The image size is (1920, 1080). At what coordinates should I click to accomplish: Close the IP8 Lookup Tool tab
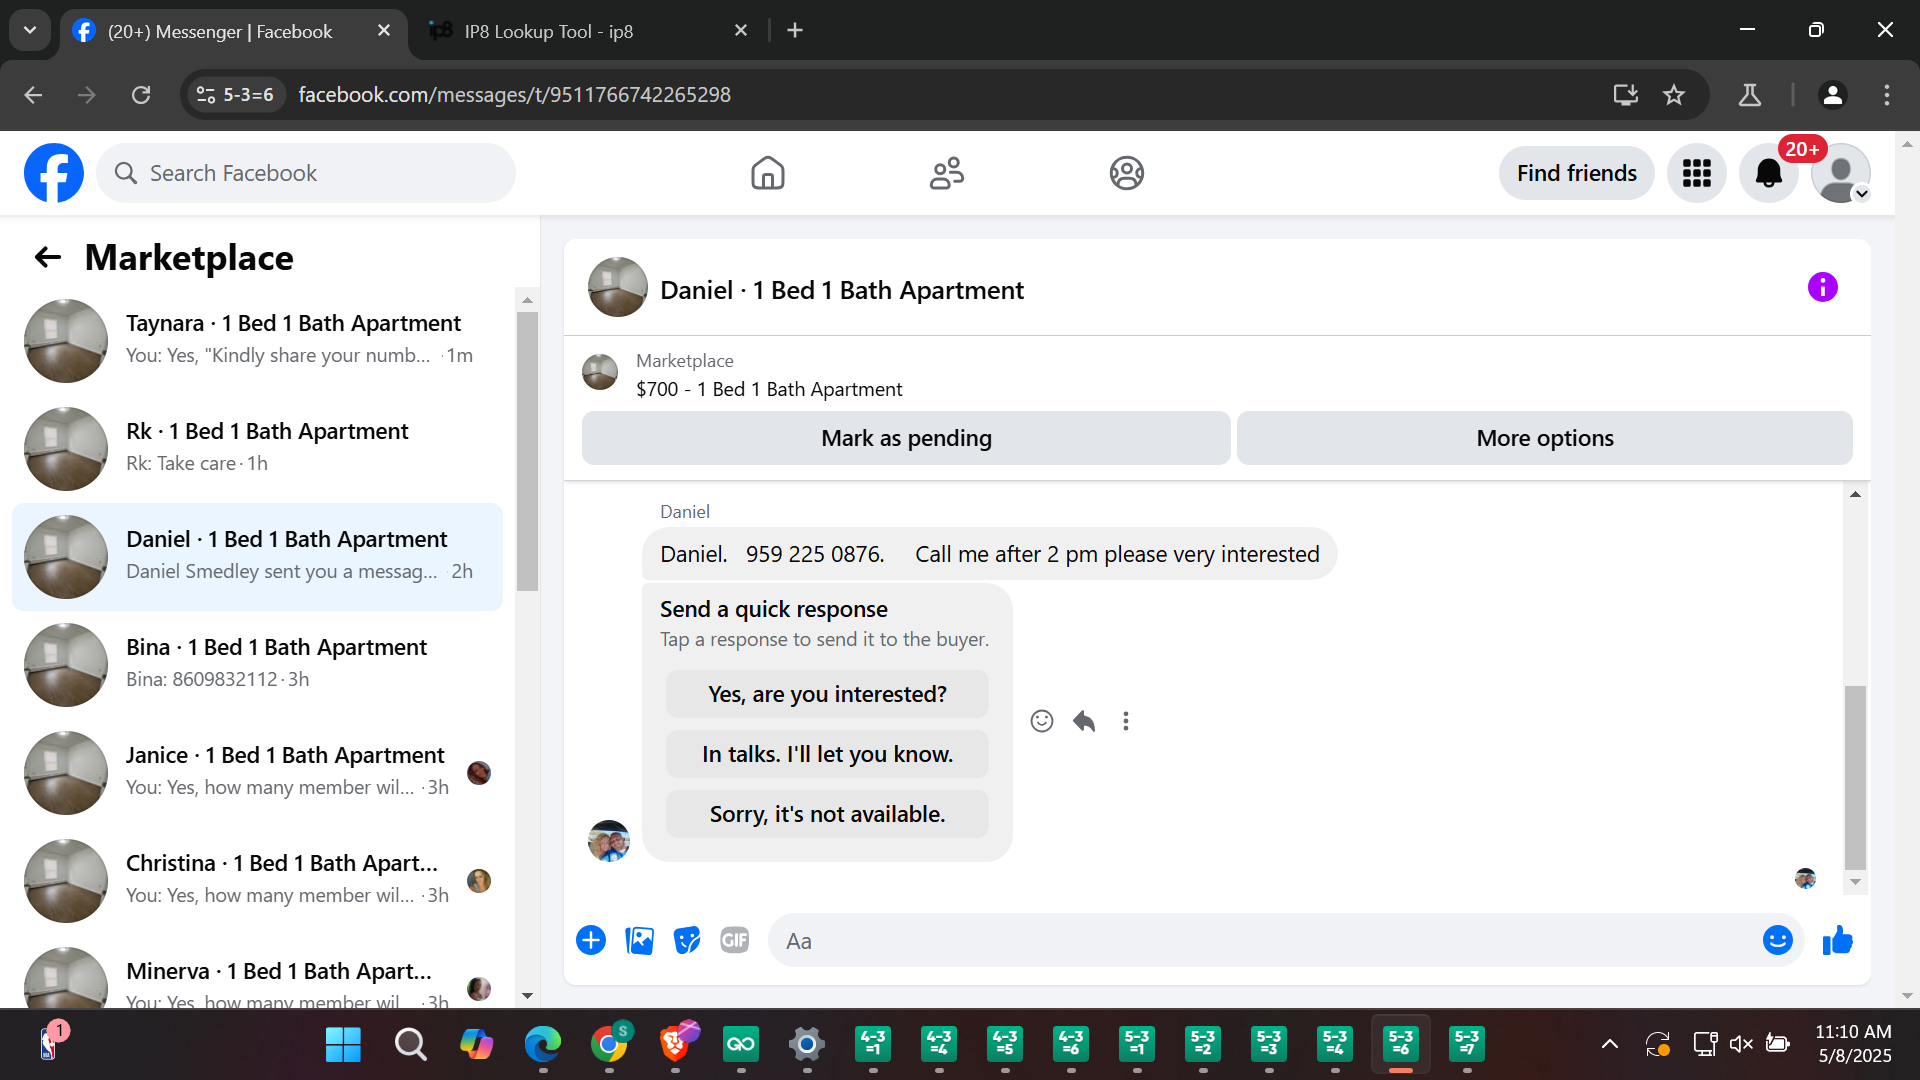click(741, 31)
